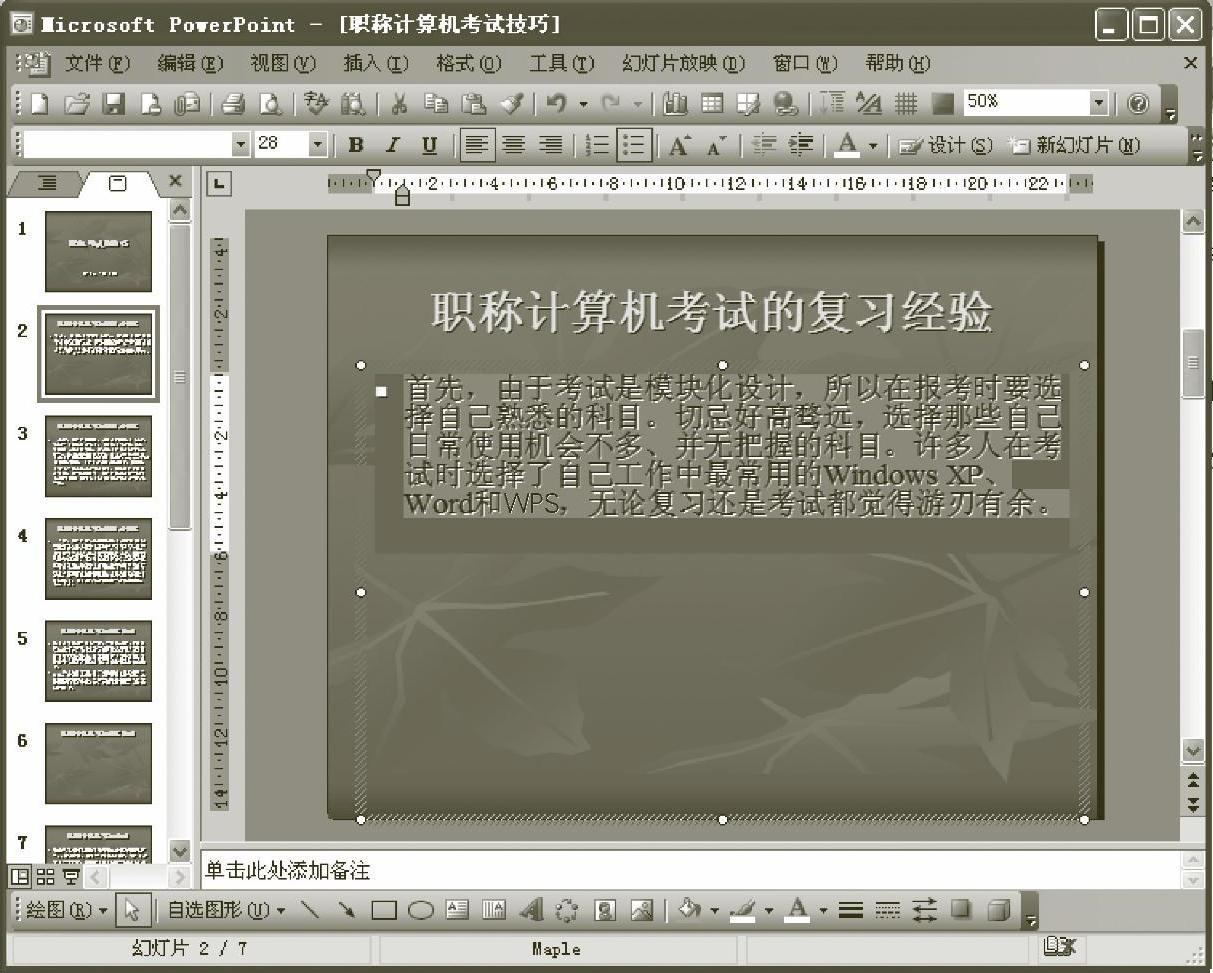This screenshot has height=973, width=1213.
Task: Select the Format Painter brush
Action: click(x=510, y=103)
